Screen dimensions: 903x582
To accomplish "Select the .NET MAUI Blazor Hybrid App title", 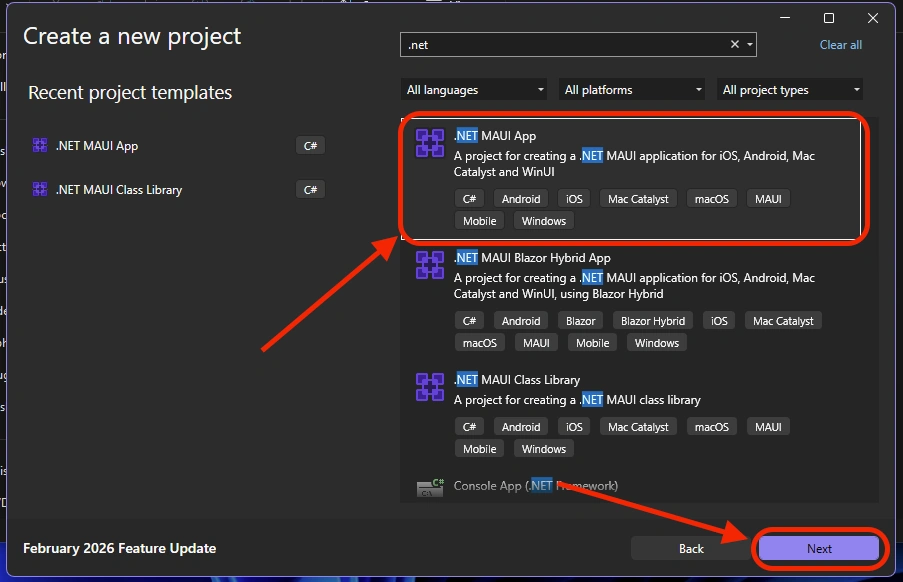I will [x=532, y=258].
